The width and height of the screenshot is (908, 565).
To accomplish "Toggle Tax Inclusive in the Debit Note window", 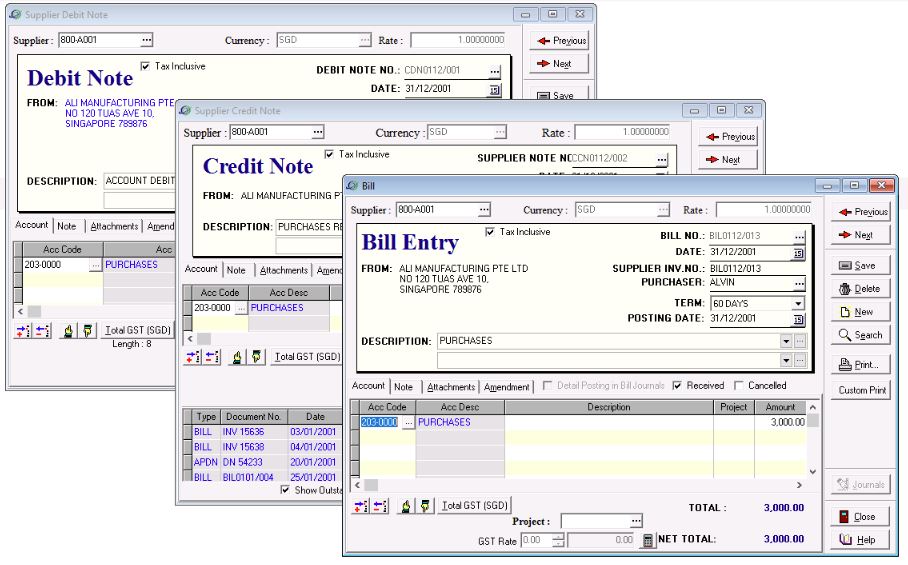I will point(145,67).
